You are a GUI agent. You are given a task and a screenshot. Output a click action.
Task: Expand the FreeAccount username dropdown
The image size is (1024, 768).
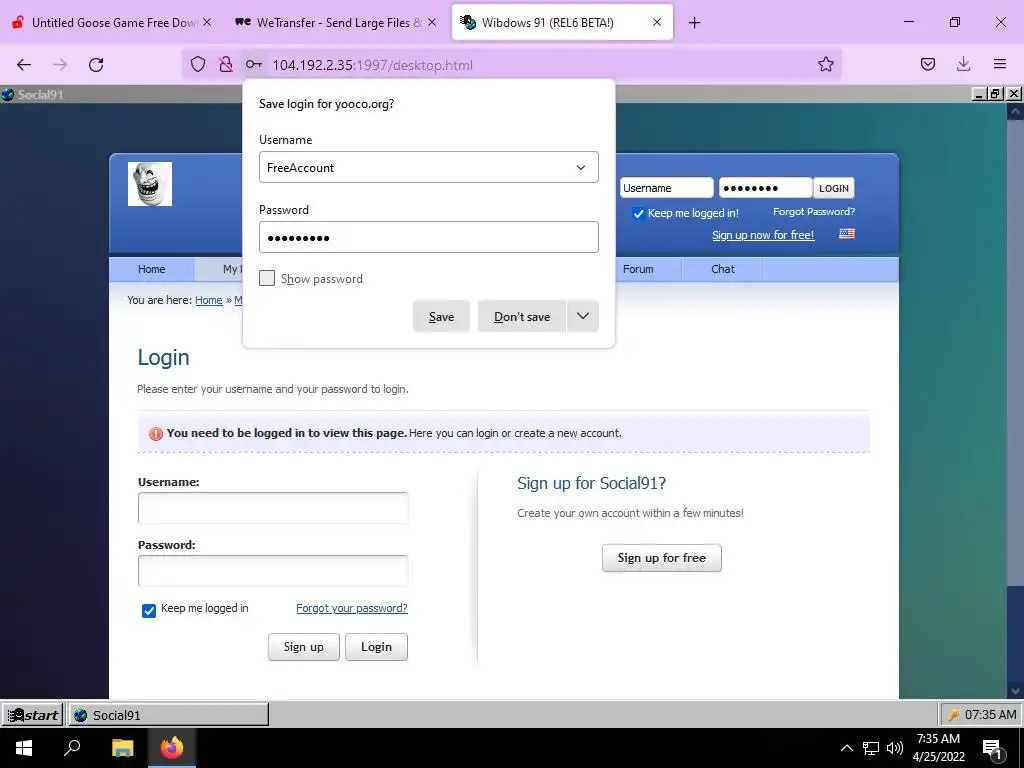tap(581, 167)
